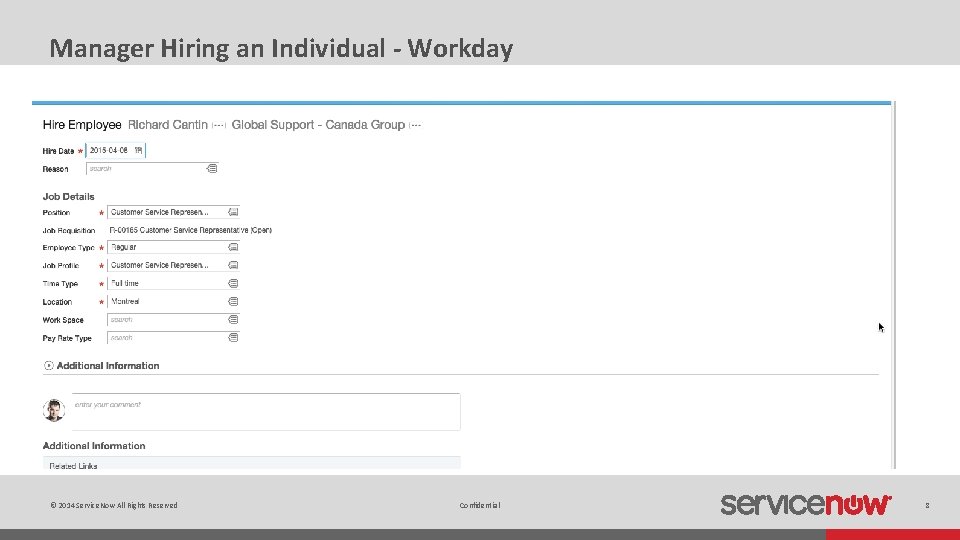
Task: Open related actions next to Global Support - Canada Group
Action: pyautogui.click(x=415, y=126)
